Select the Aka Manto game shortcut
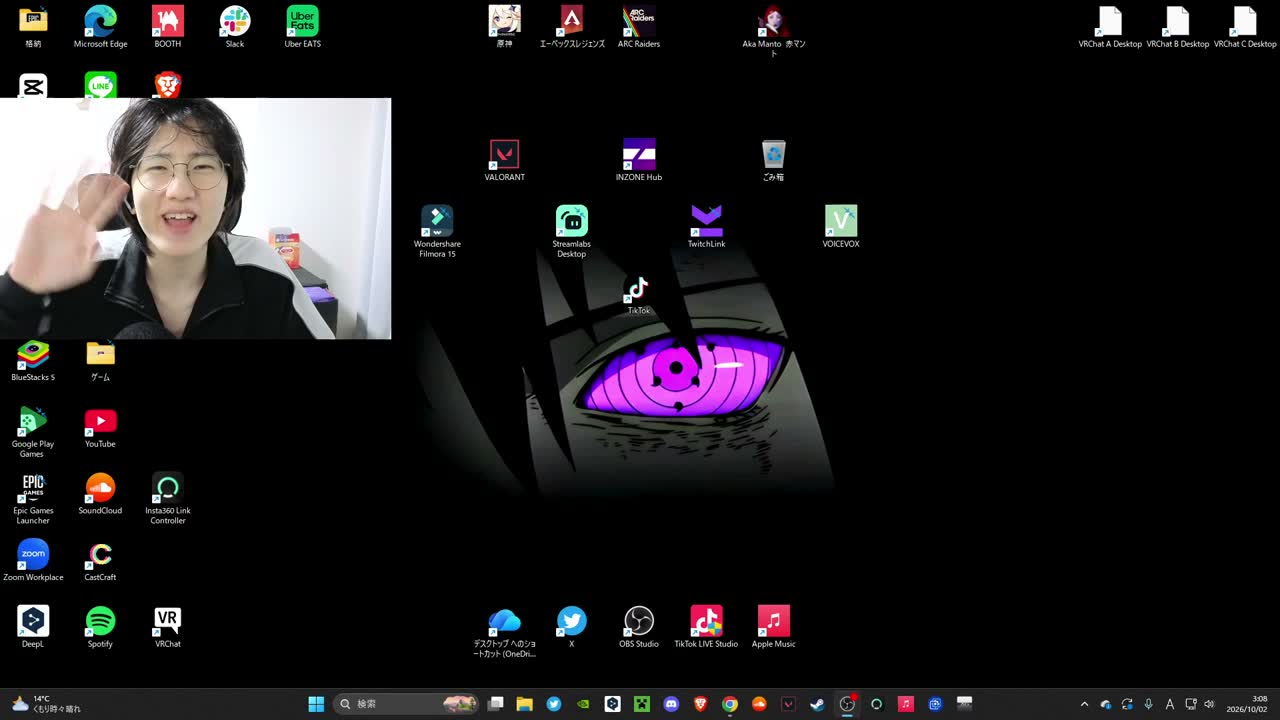Viewport: 1280px width, 720px height. tap(773, 31)
